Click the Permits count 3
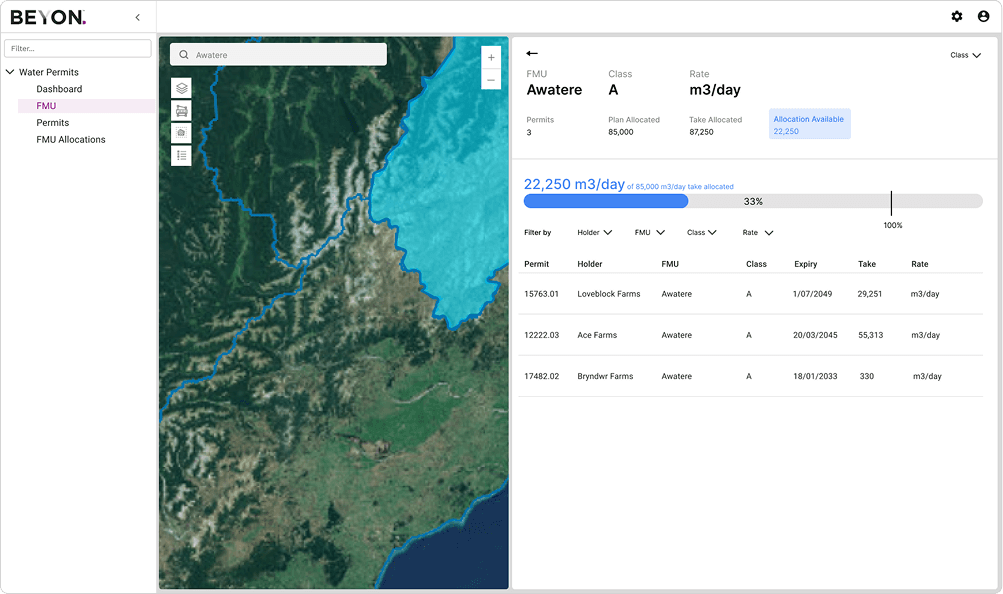The height and width of the screenshot is (594, 1003). 529,133
